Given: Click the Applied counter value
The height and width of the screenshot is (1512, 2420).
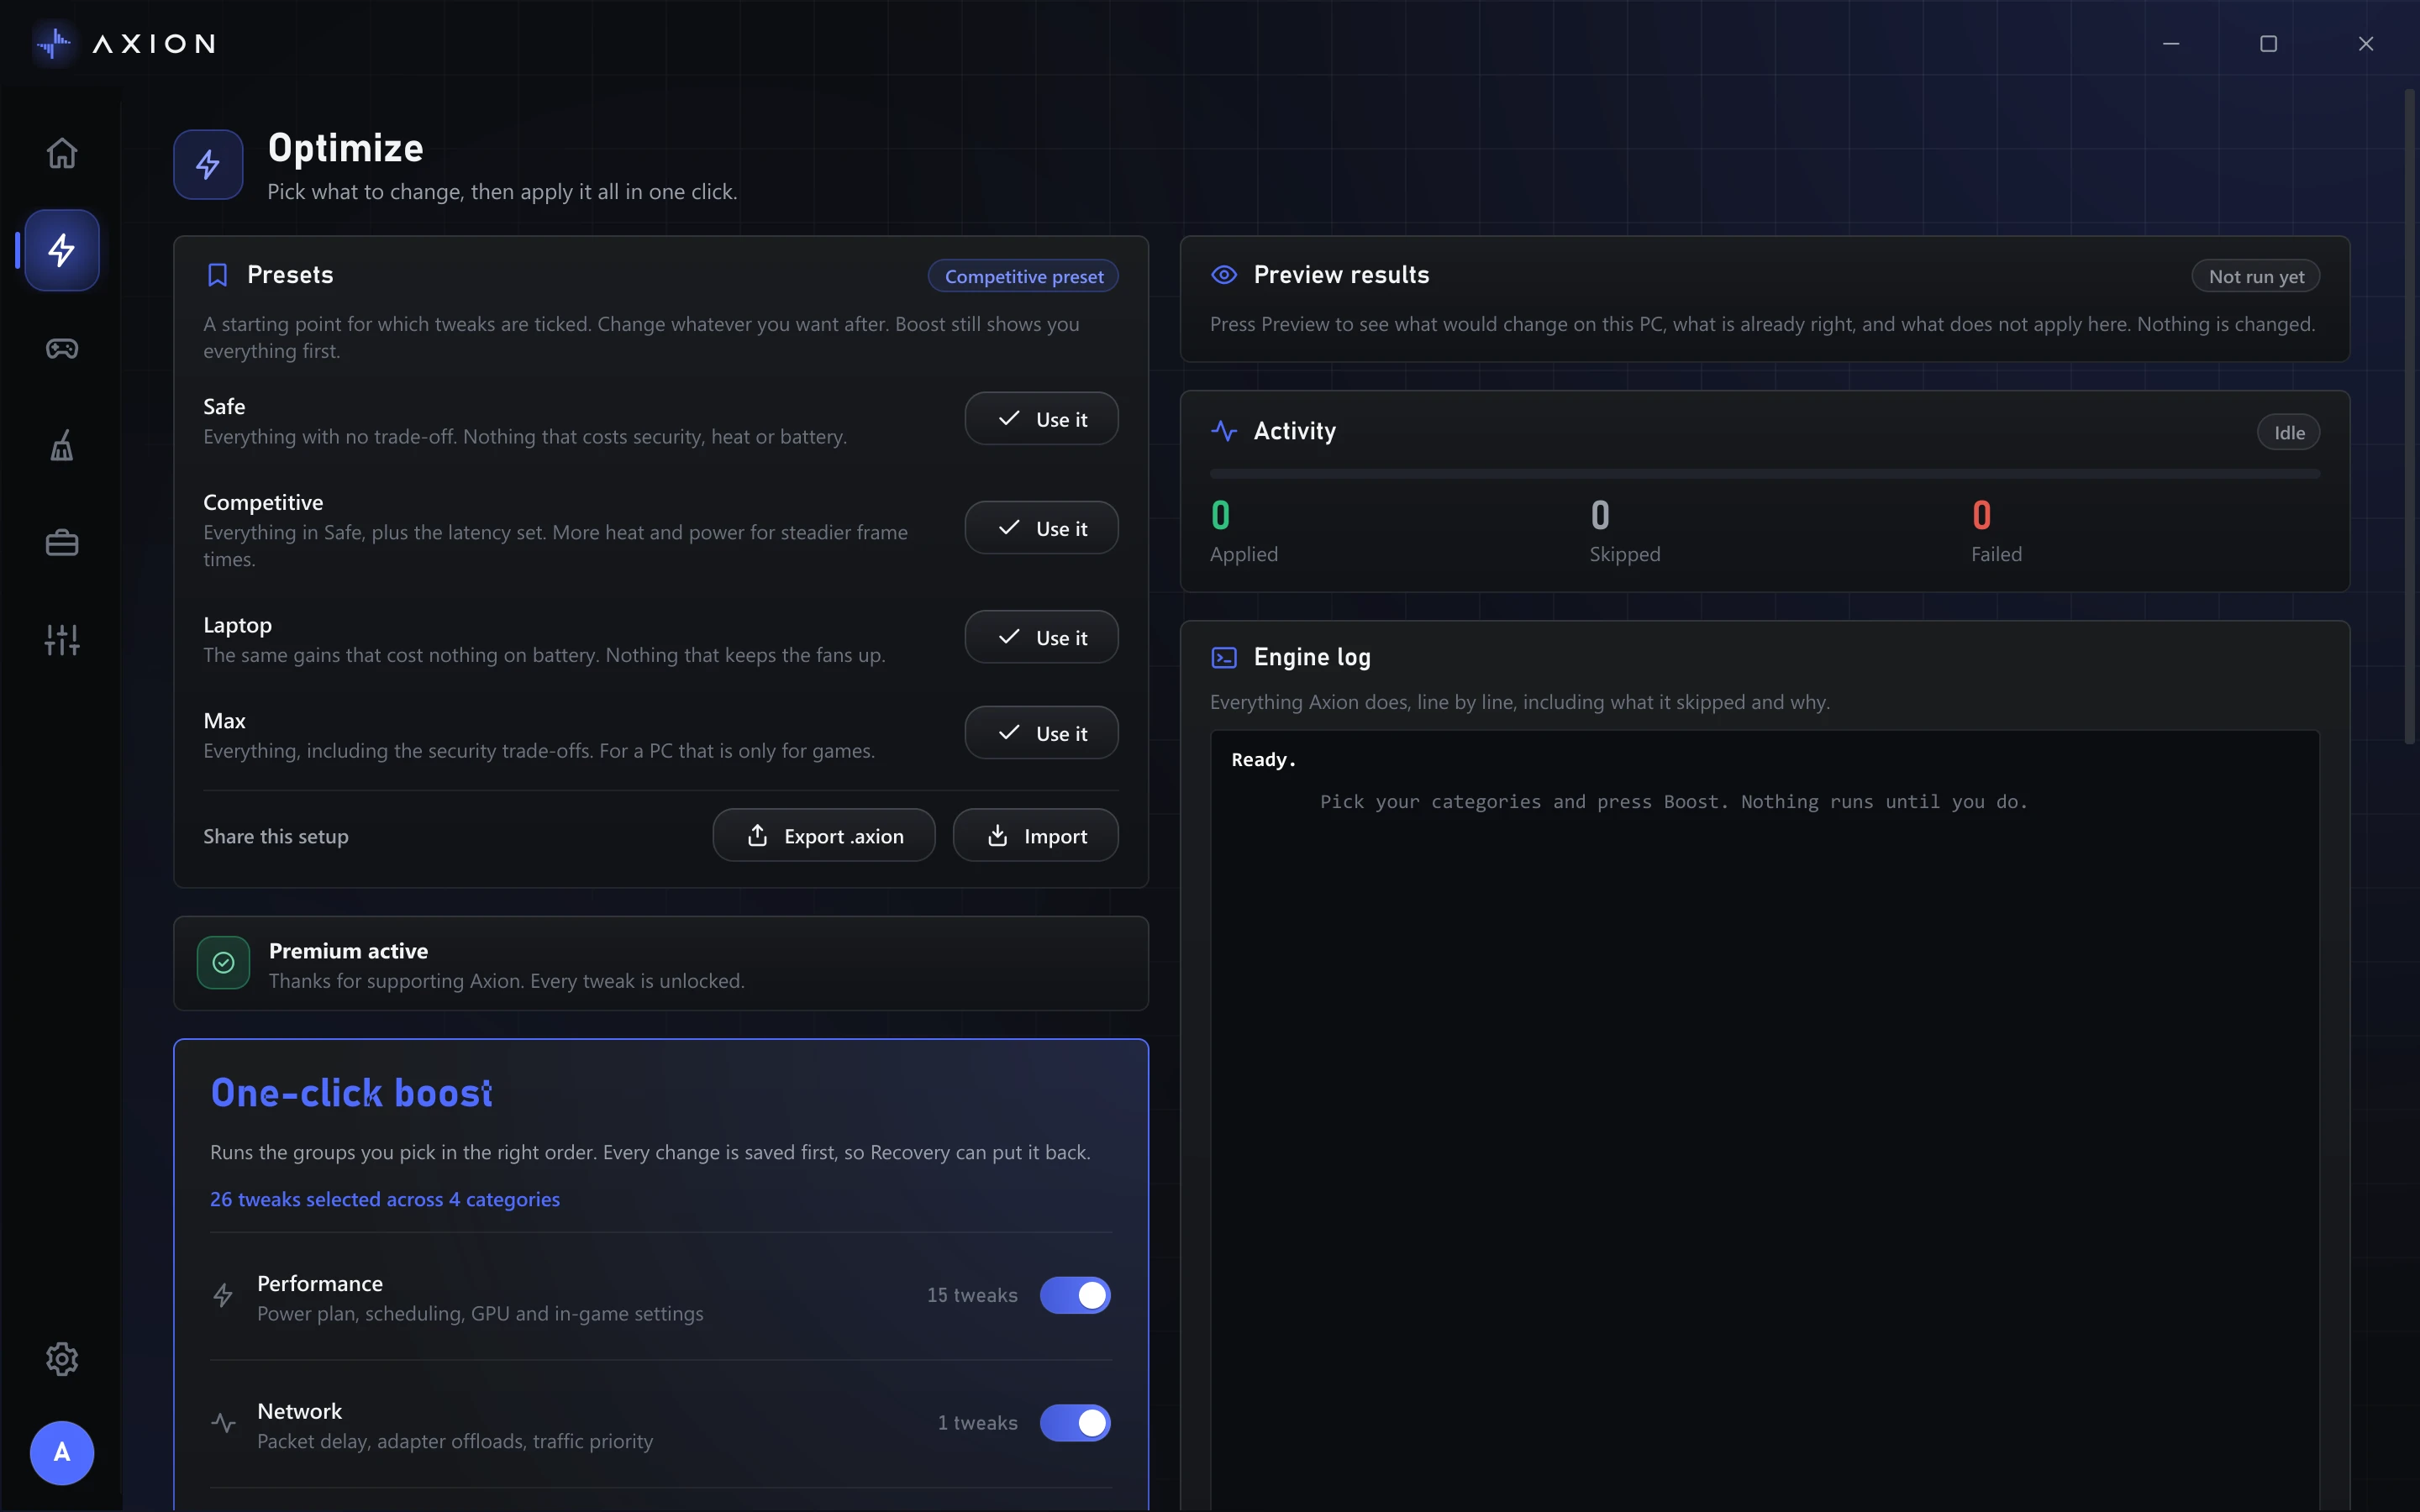Looking at the screenshot, I should (x=1220, y=515).
